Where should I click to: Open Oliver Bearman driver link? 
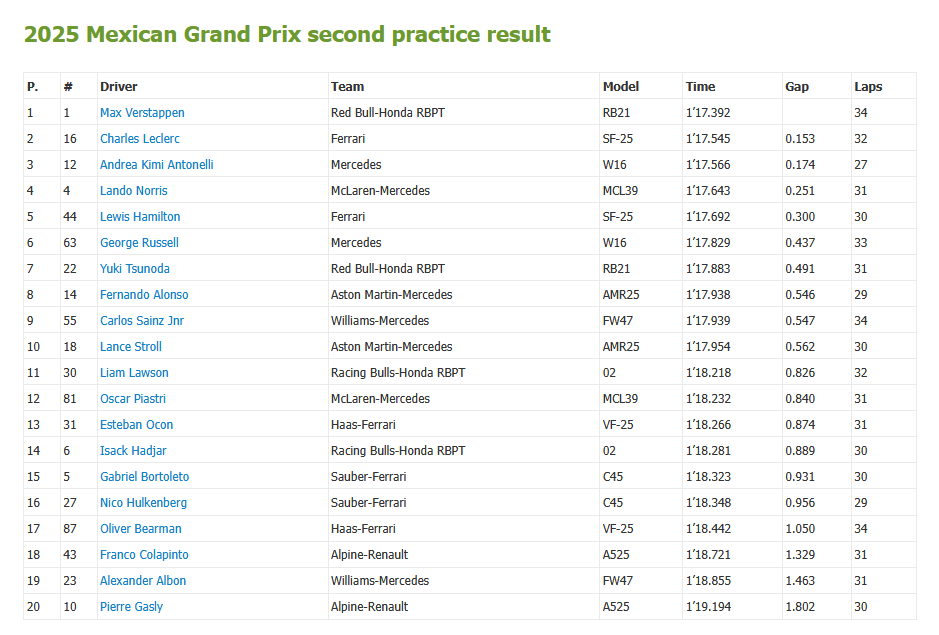pyautogui.click(x=141, y=529)
